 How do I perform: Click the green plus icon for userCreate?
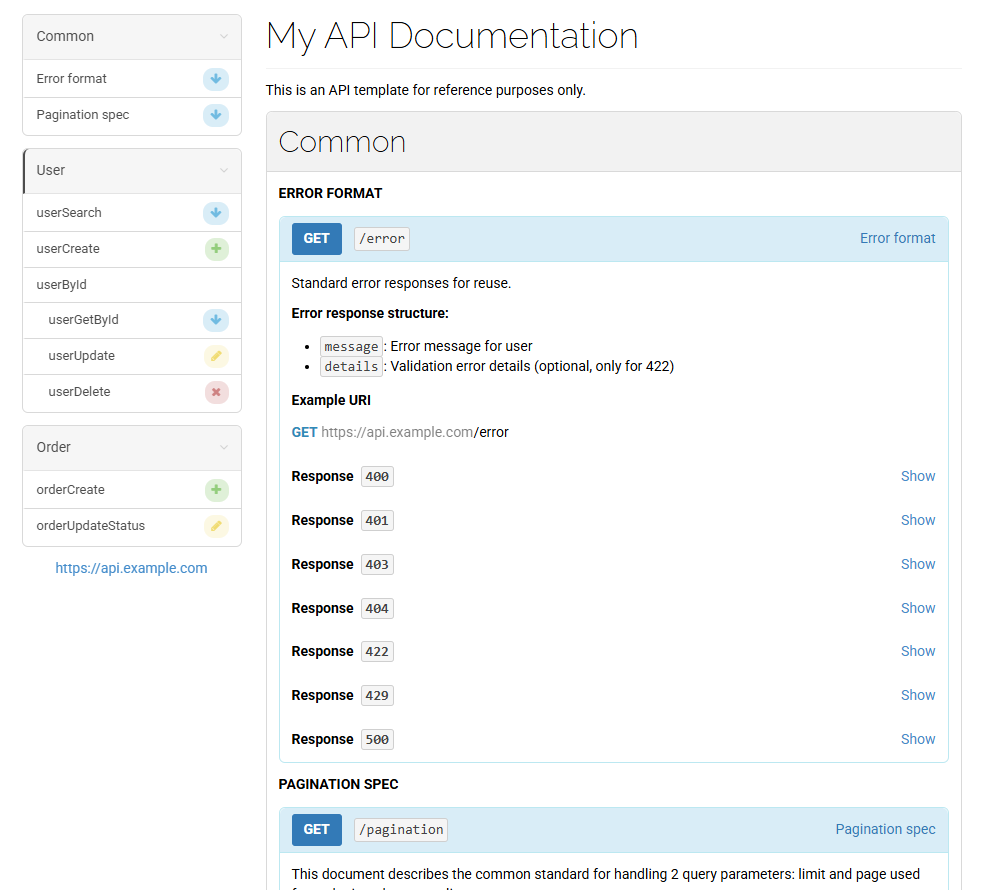point(216,249)
